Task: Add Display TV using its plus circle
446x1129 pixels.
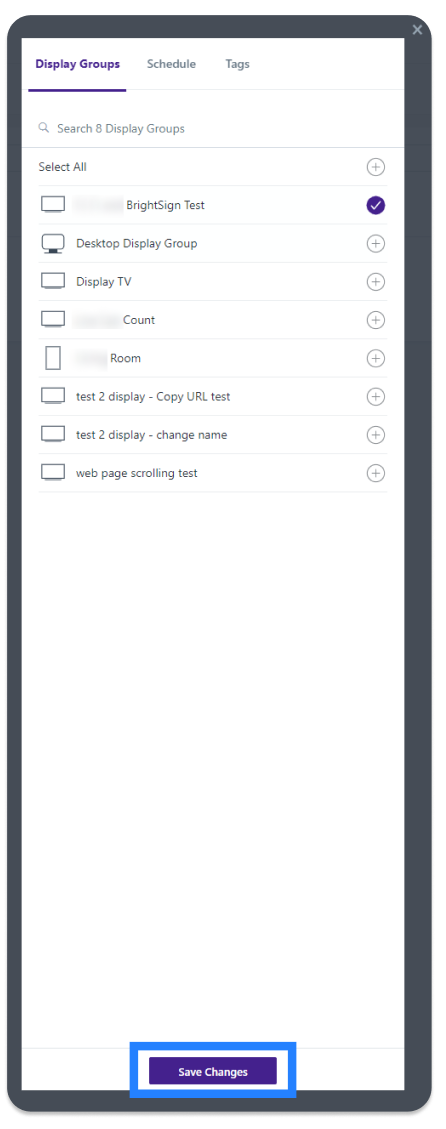Action: [x=375, y=282]
